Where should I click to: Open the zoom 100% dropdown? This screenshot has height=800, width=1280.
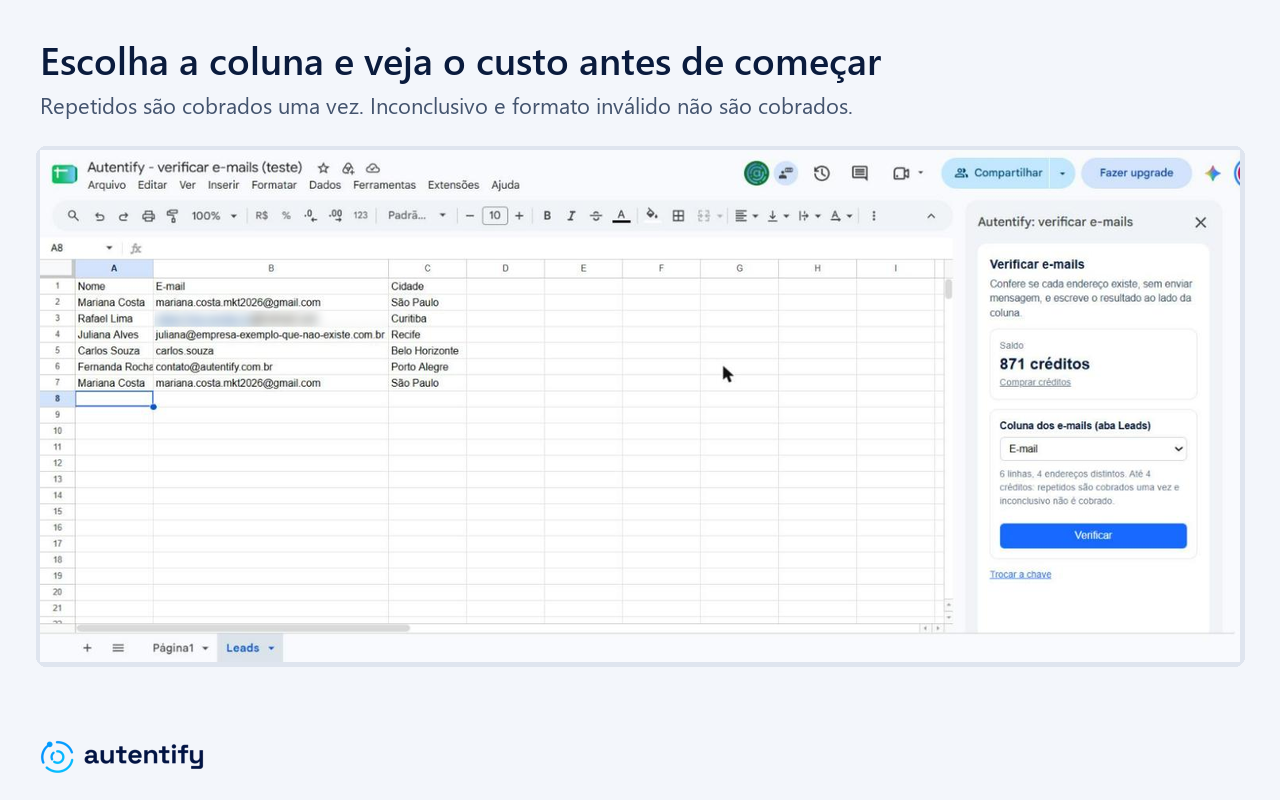coord(215,215)
